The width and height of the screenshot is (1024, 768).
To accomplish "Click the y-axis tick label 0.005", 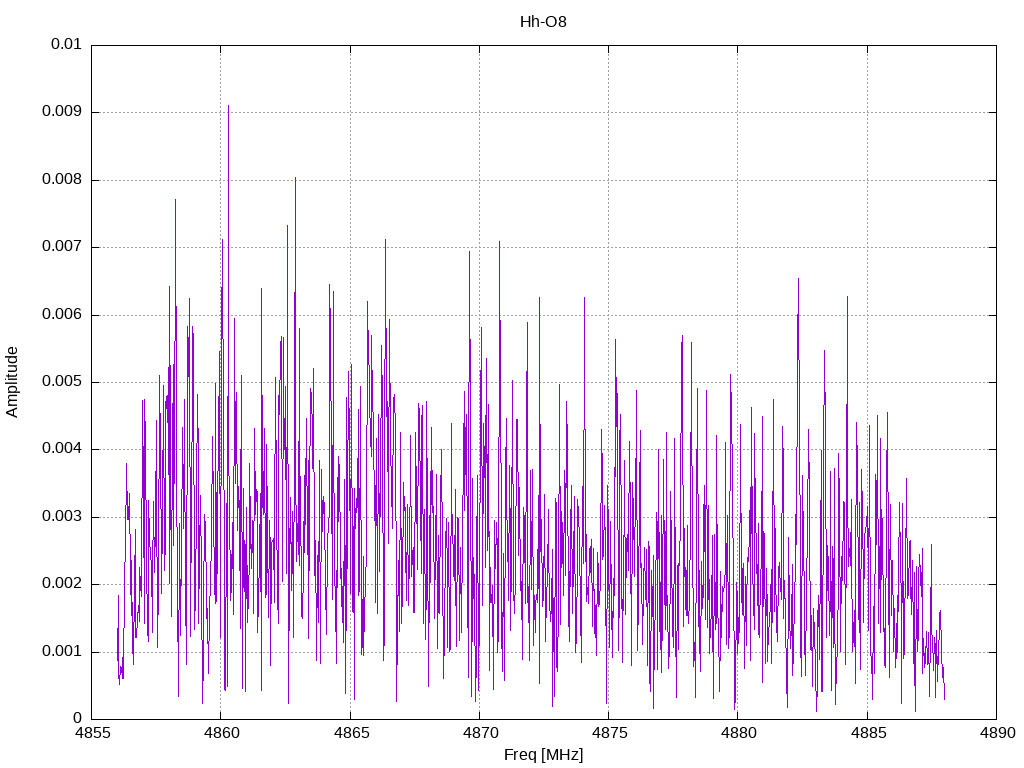I will [61, 381].
